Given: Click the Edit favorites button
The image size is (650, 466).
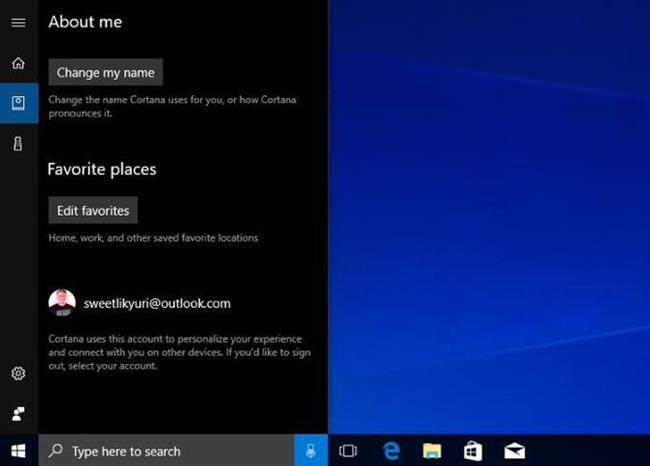Looking at the screenshot, I should 93,210.
